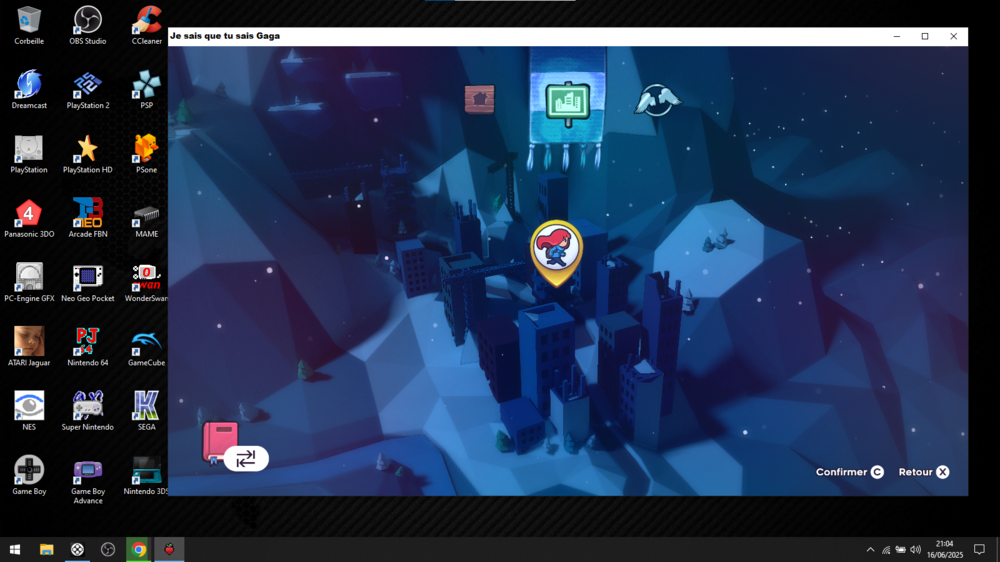This screenshot has width=1000, height=562.
Task: Click the brick house Prologue icon
Action: click(480, 99)
